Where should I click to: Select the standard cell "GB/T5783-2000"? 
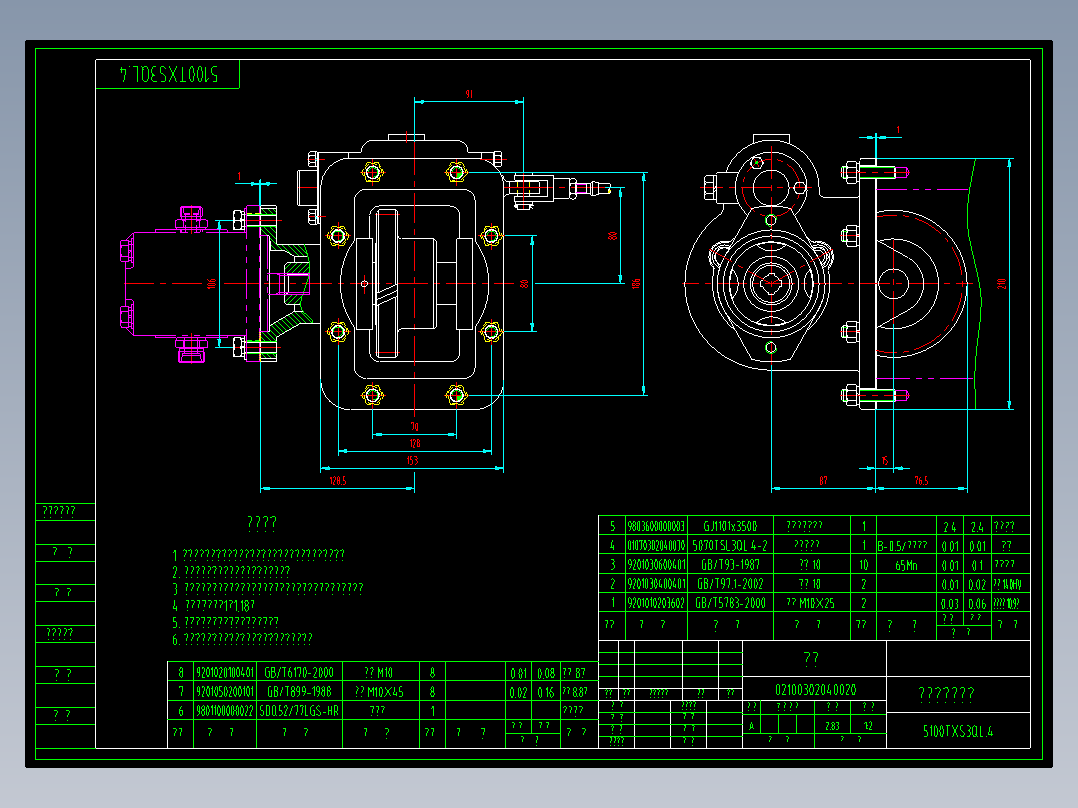(730, 603)
